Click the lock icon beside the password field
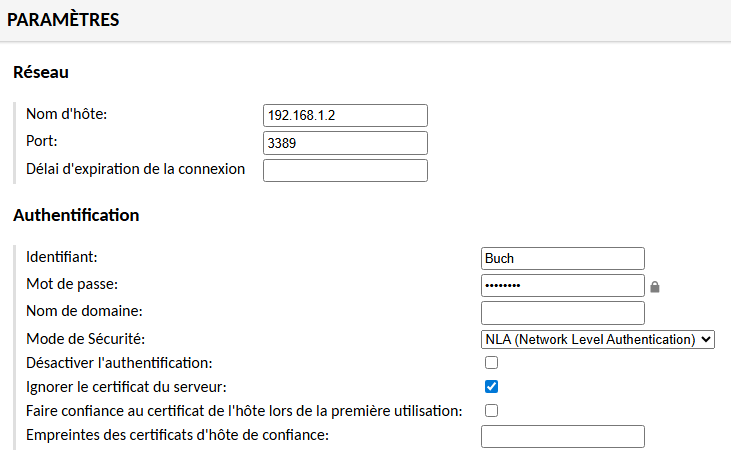This screenshot has width=731, height=463. point(655,287)
